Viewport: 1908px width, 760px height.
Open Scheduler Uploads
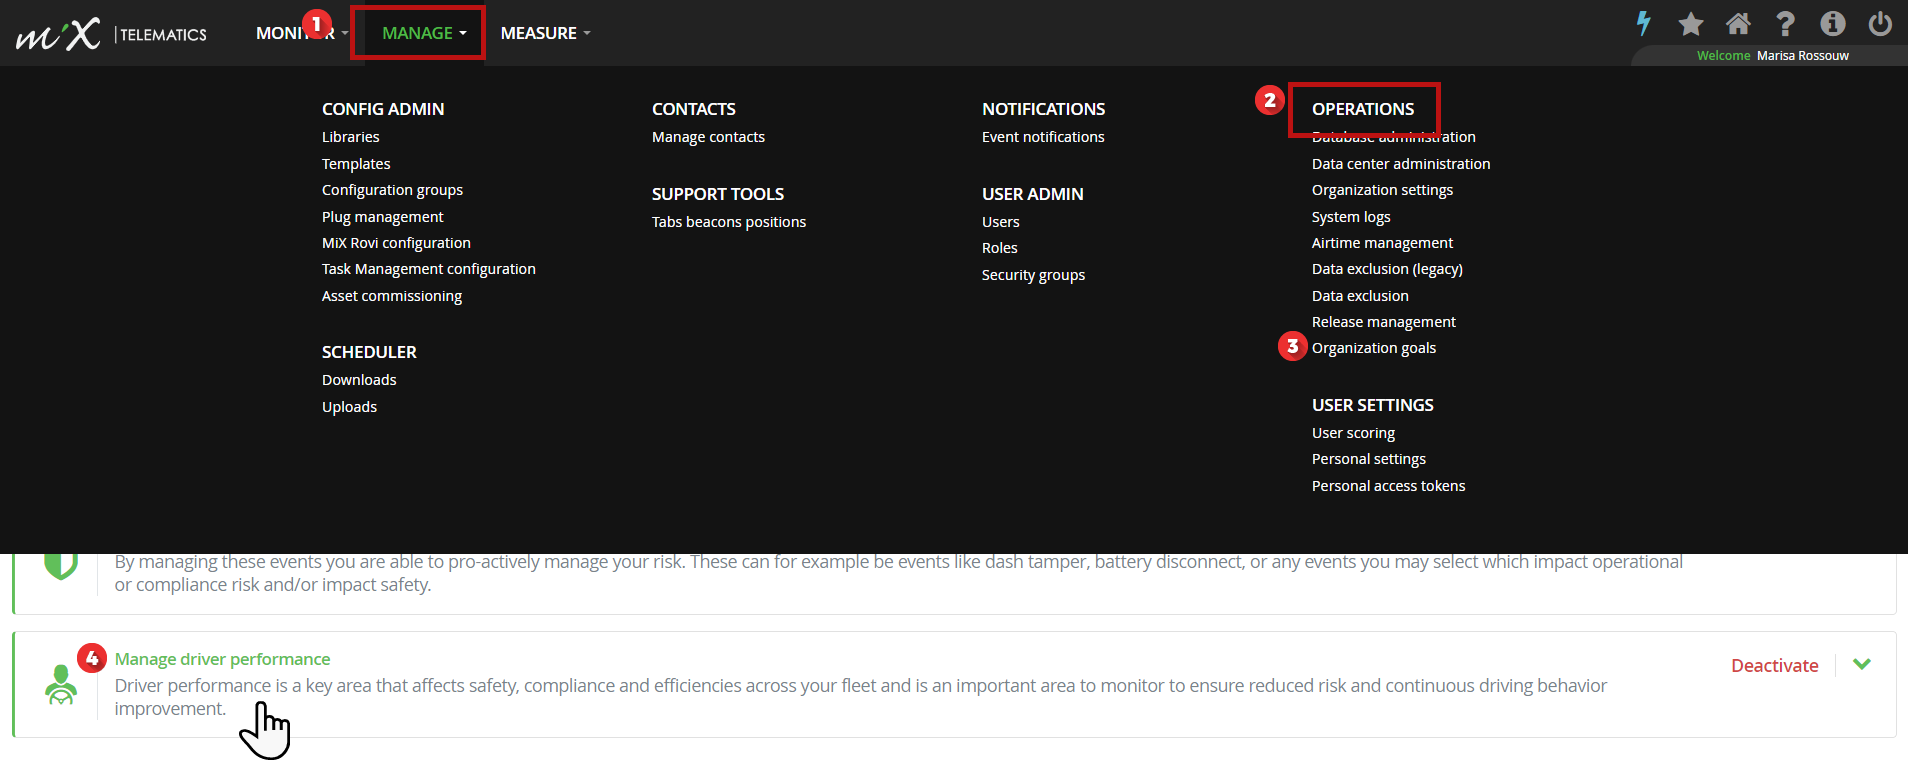(349, 407)
